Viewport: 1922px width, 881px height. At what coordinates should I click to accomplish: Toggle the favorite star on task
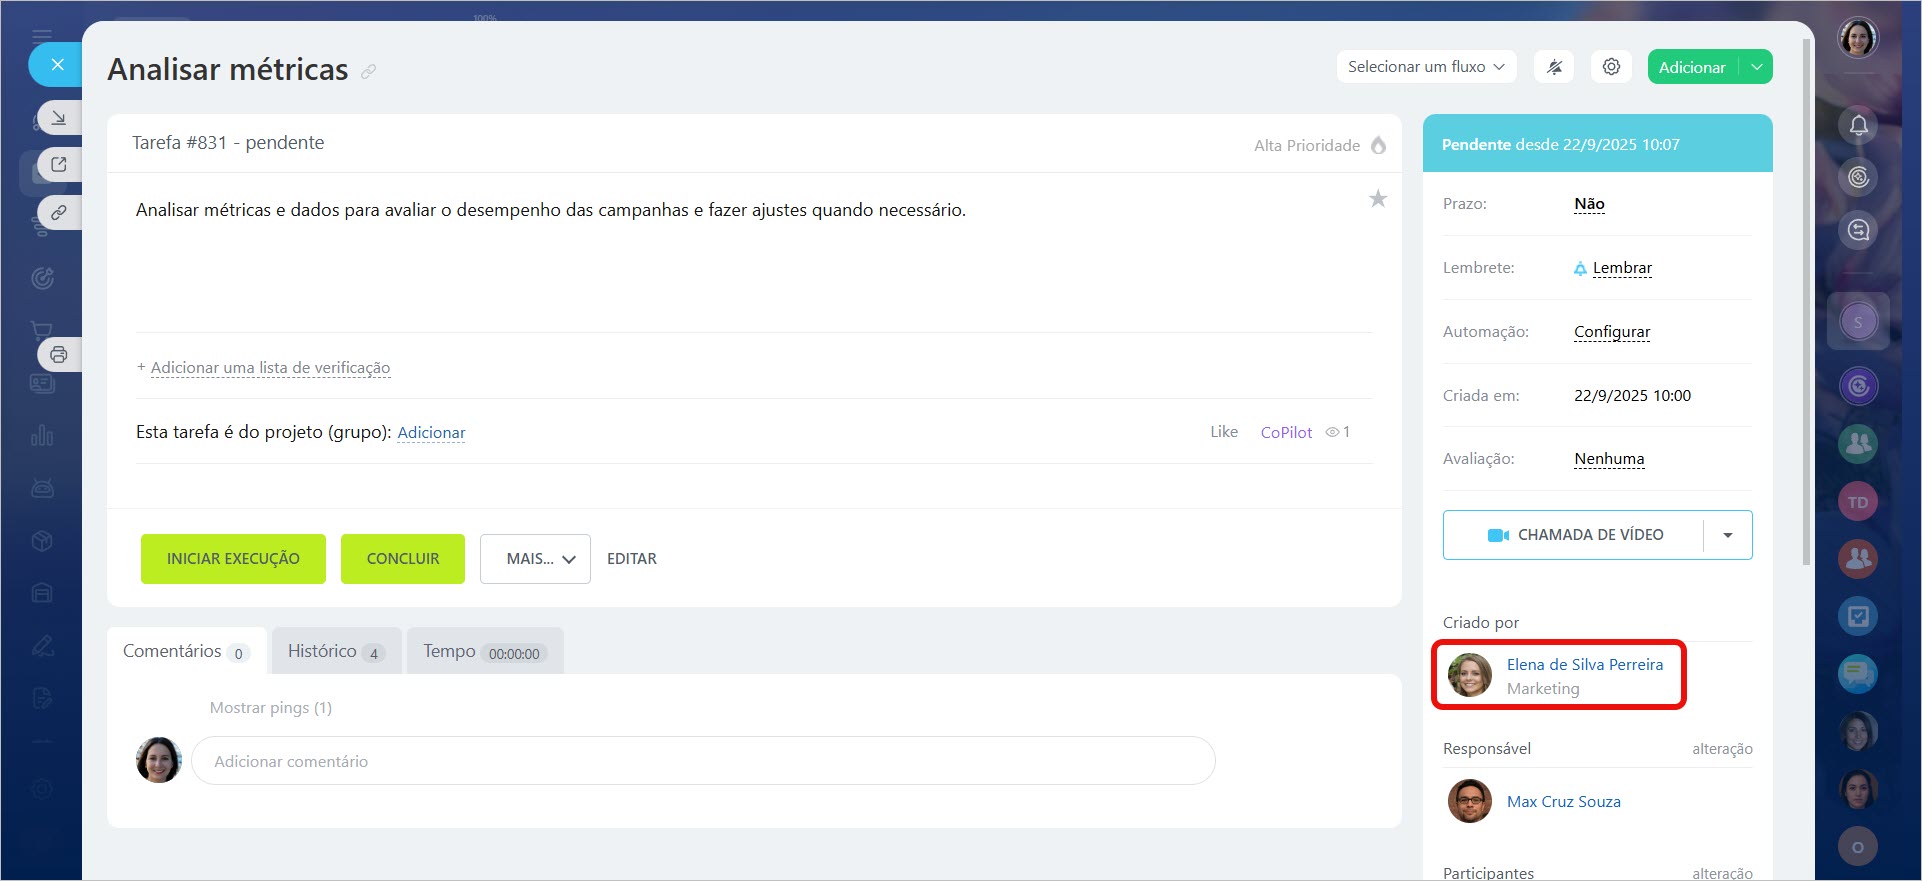1377,199
